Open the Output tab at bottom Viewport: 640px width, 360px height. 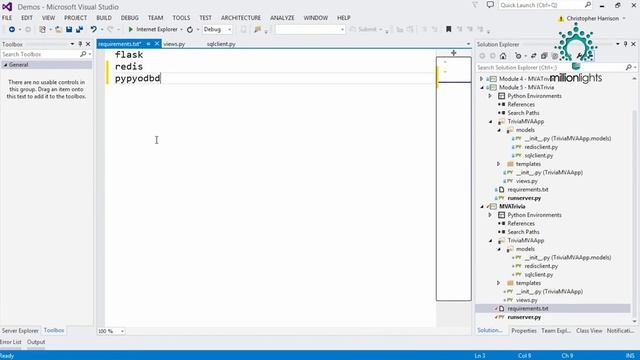tap(36, 342)
